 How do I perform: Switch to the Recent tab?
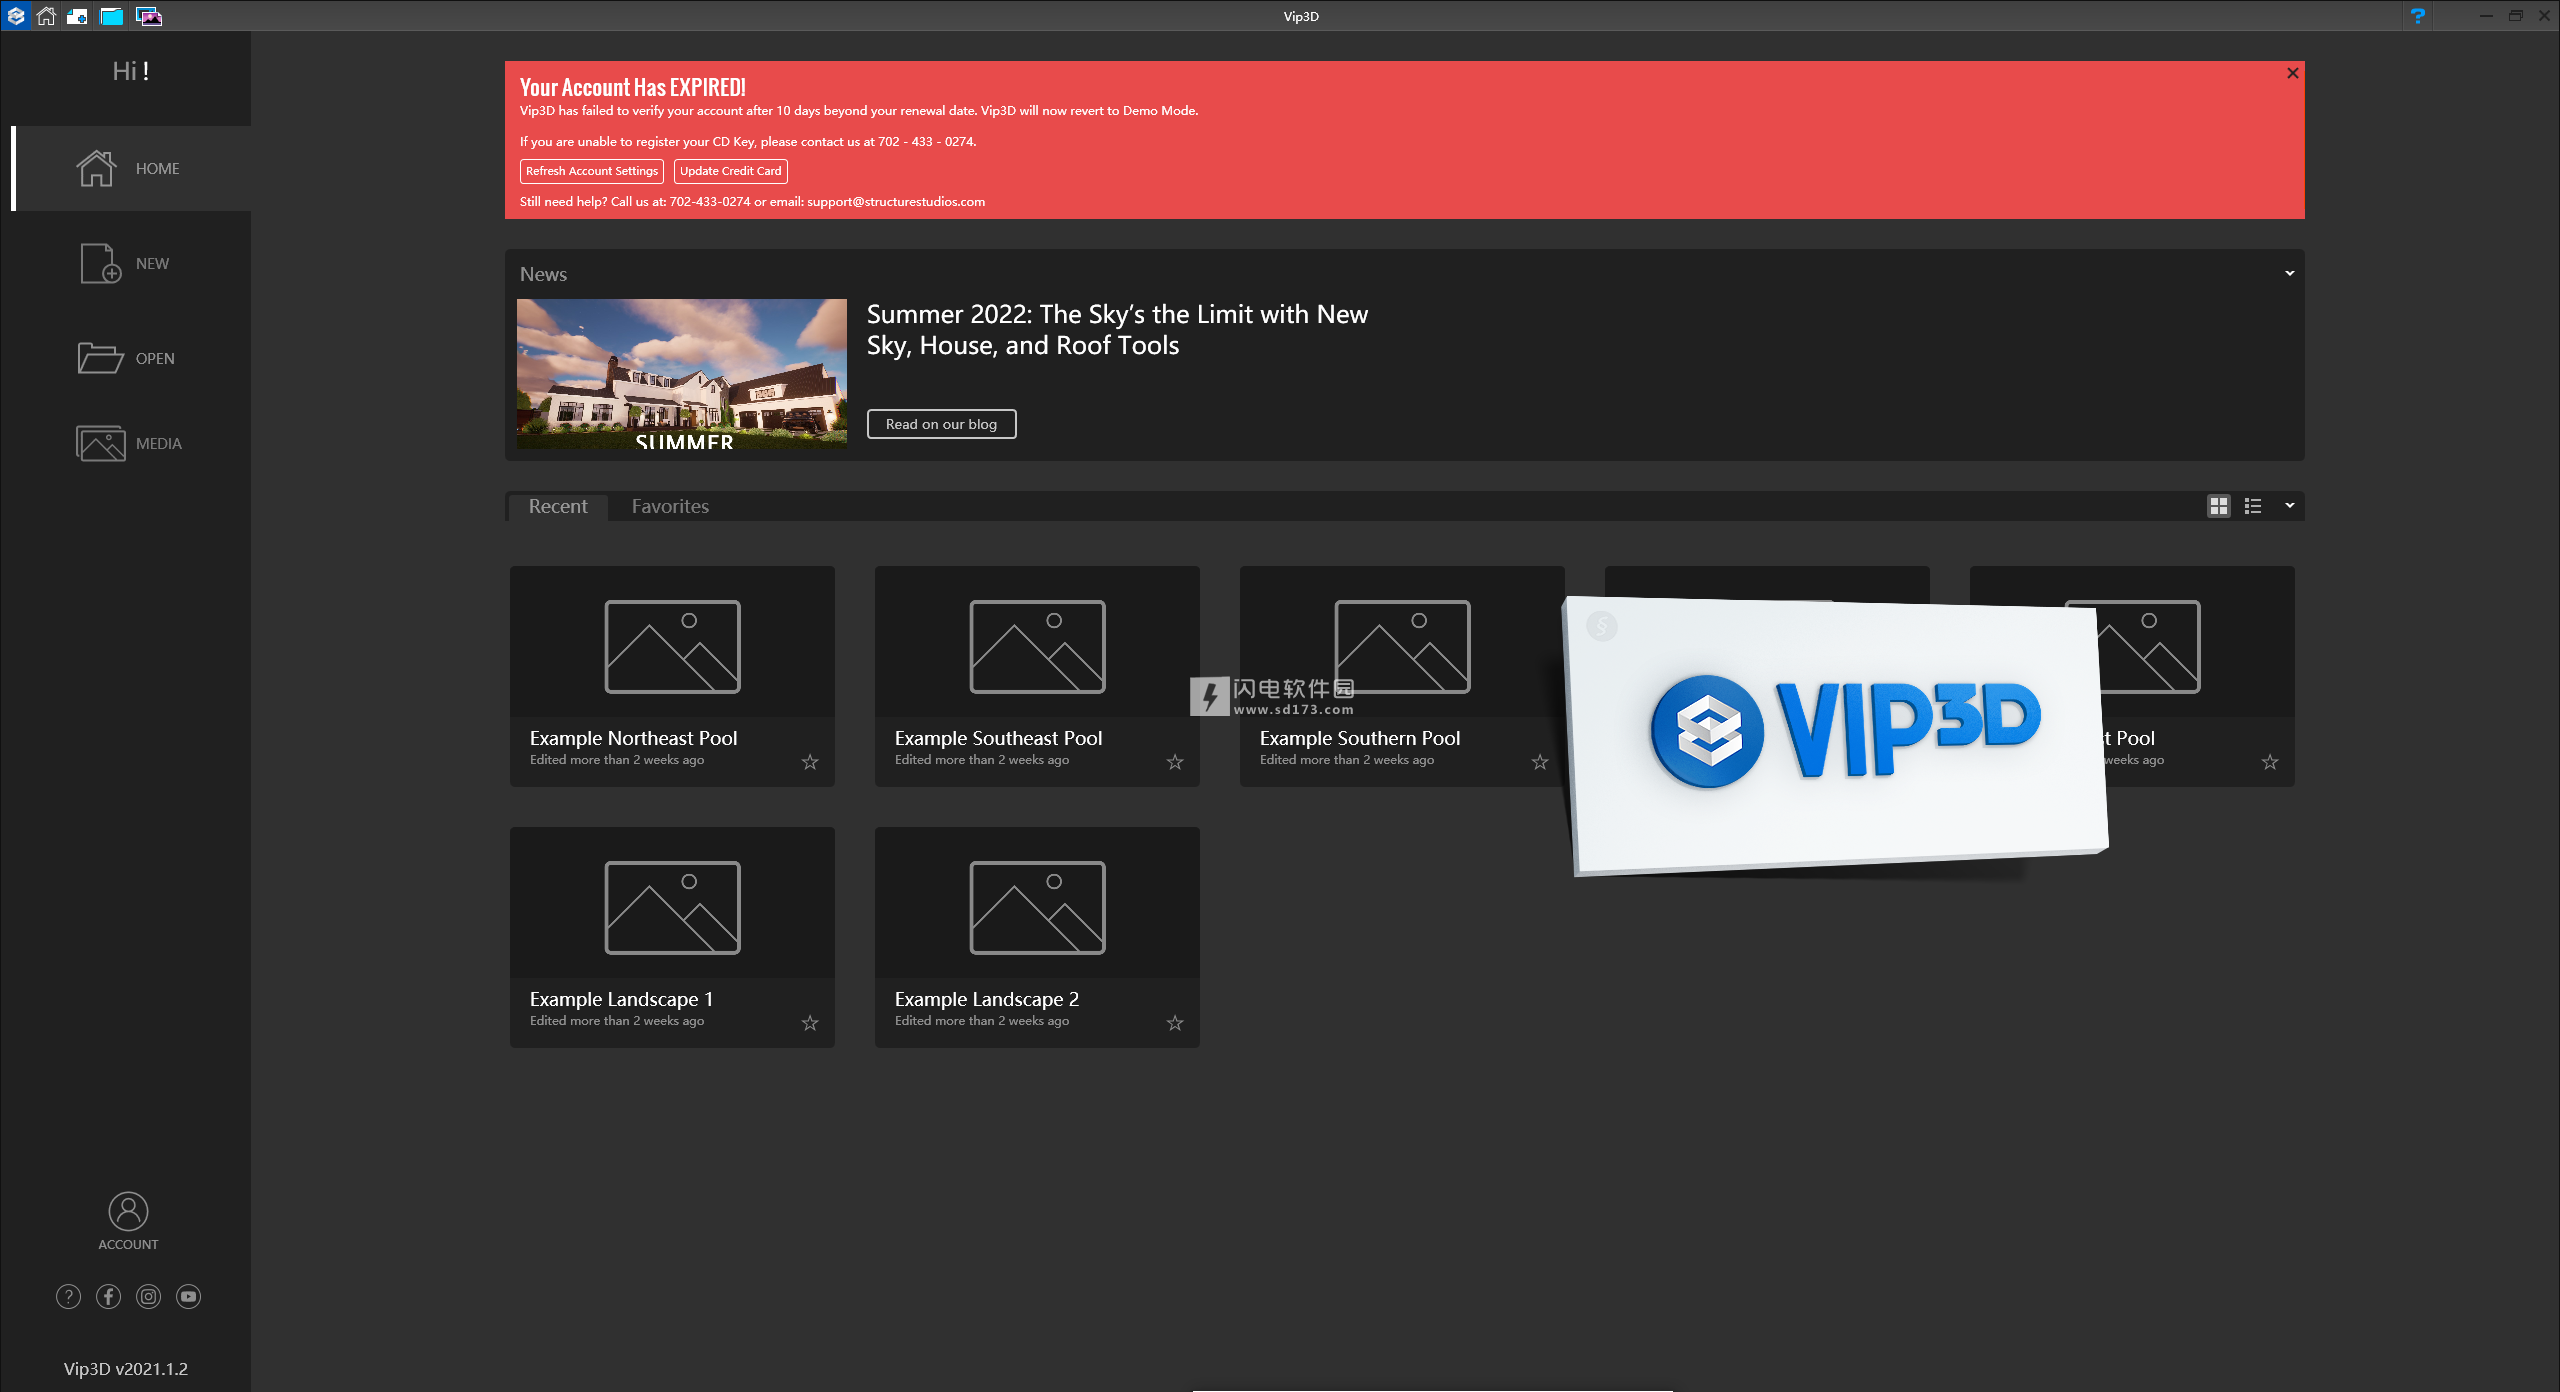[x=558, y=506]
